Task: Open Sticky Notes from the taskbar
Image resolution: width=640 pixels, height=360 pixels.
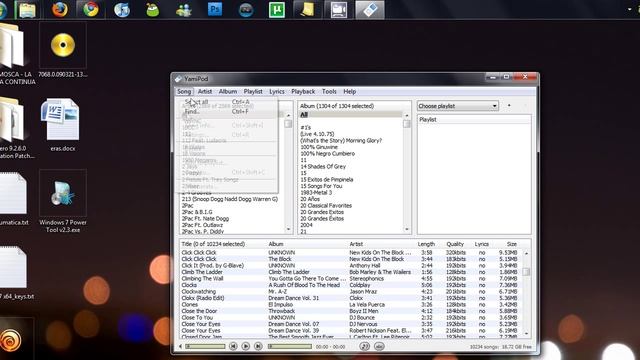Action: (307, 9)
